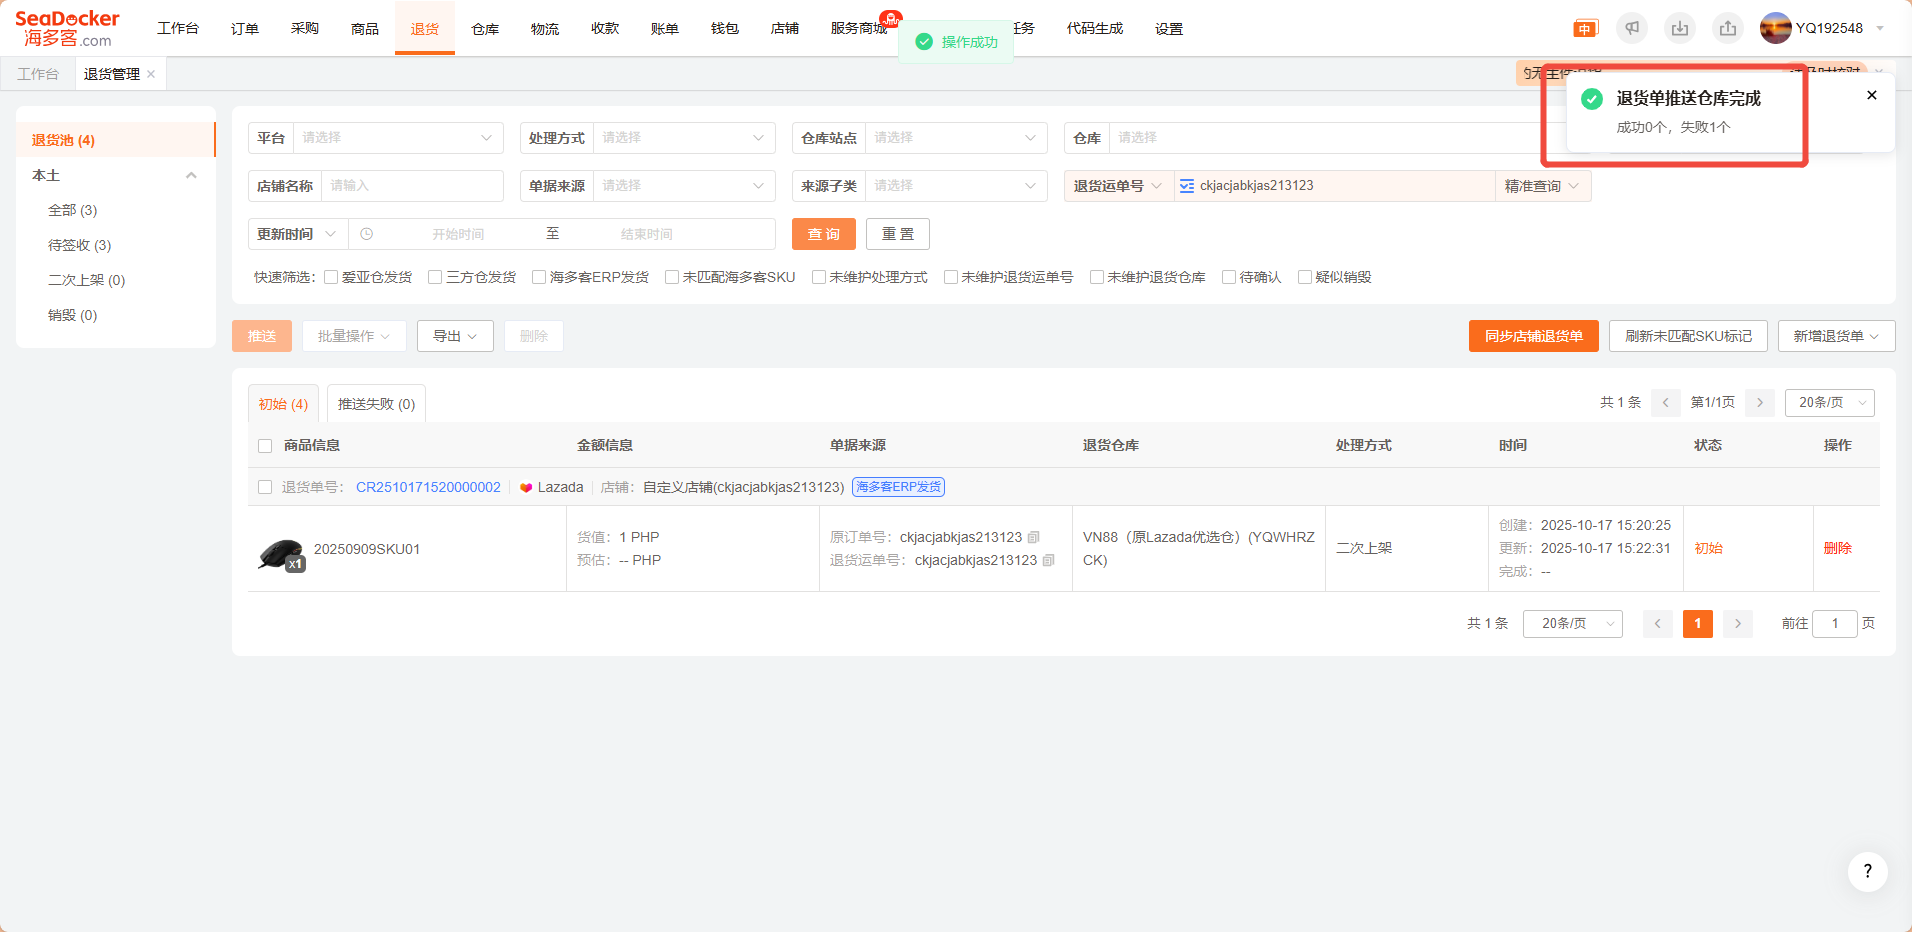
Task: Click the 同步店铺退货单 button
Action: 1533,337
